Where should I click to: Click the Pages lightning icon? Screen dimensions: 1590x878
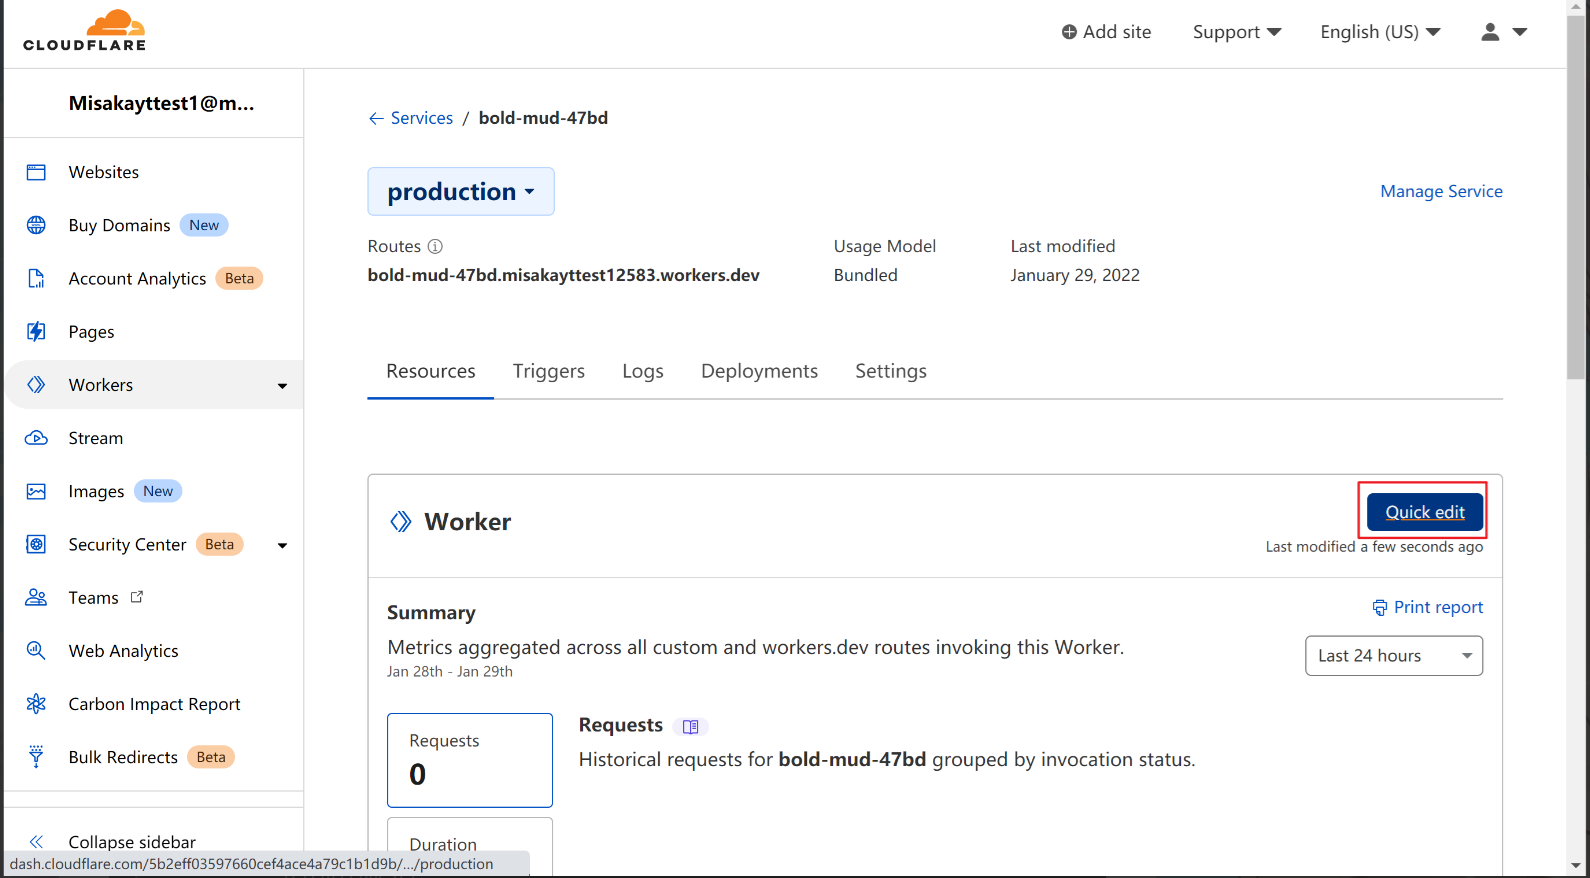coord(36,332)
